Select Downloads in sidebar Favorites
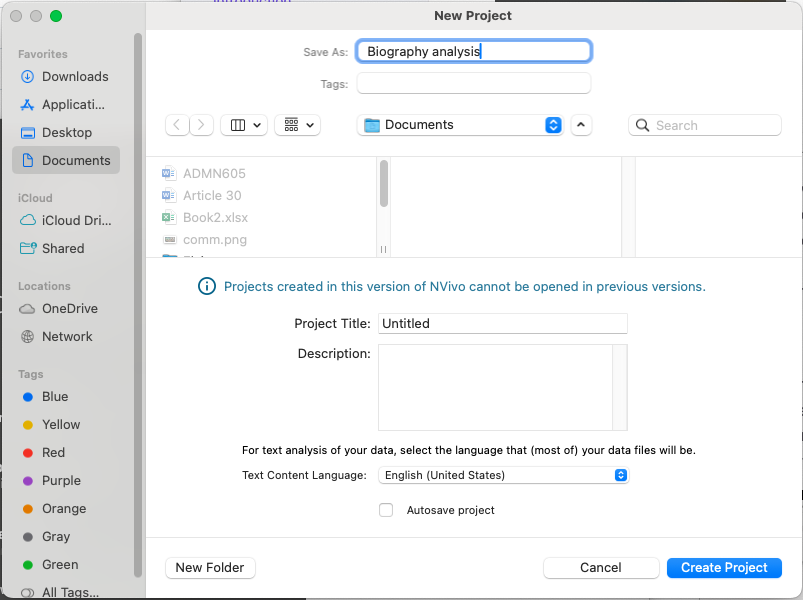 (74, 76)
